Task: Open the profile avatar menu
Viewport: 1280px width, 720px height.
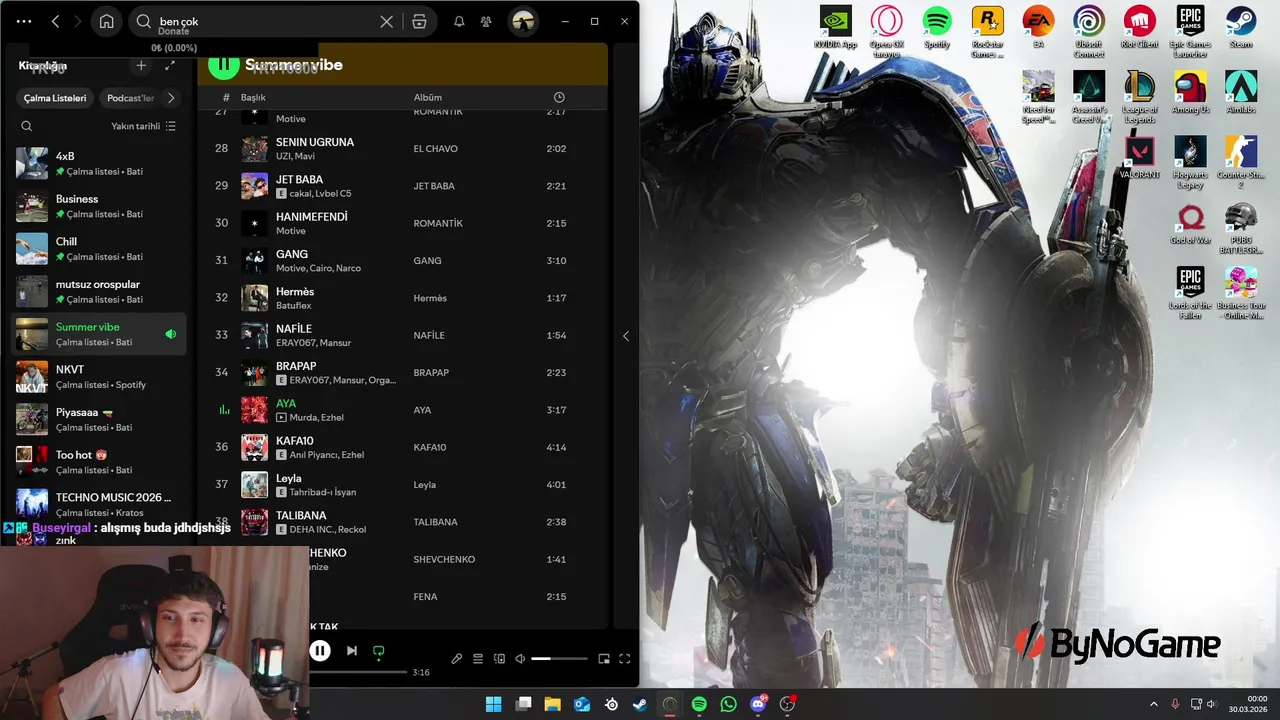Action: [522, 21]
